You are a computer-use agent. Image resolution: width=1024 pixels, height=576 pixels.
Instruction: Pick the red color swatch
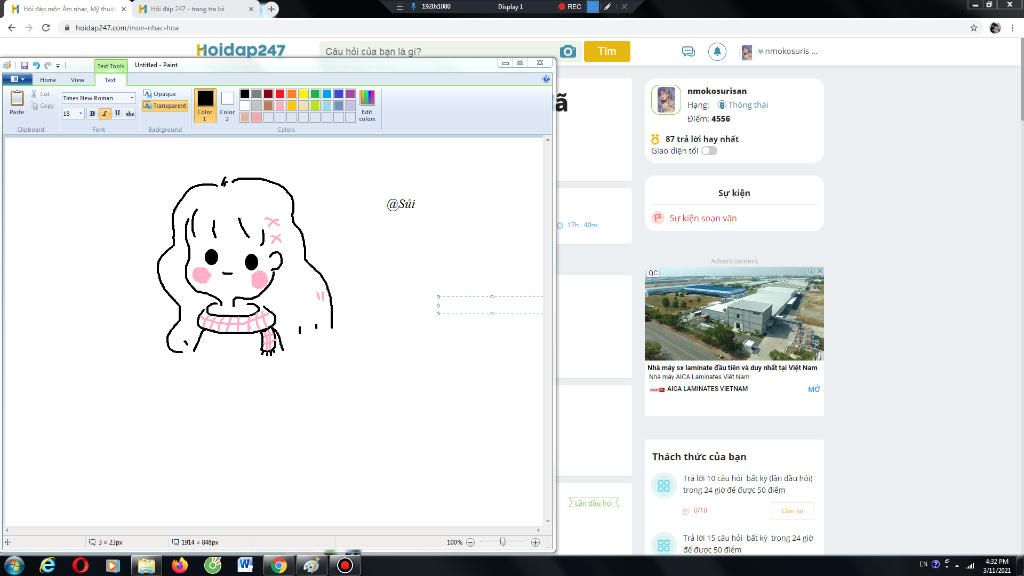(x=280, y=94)
